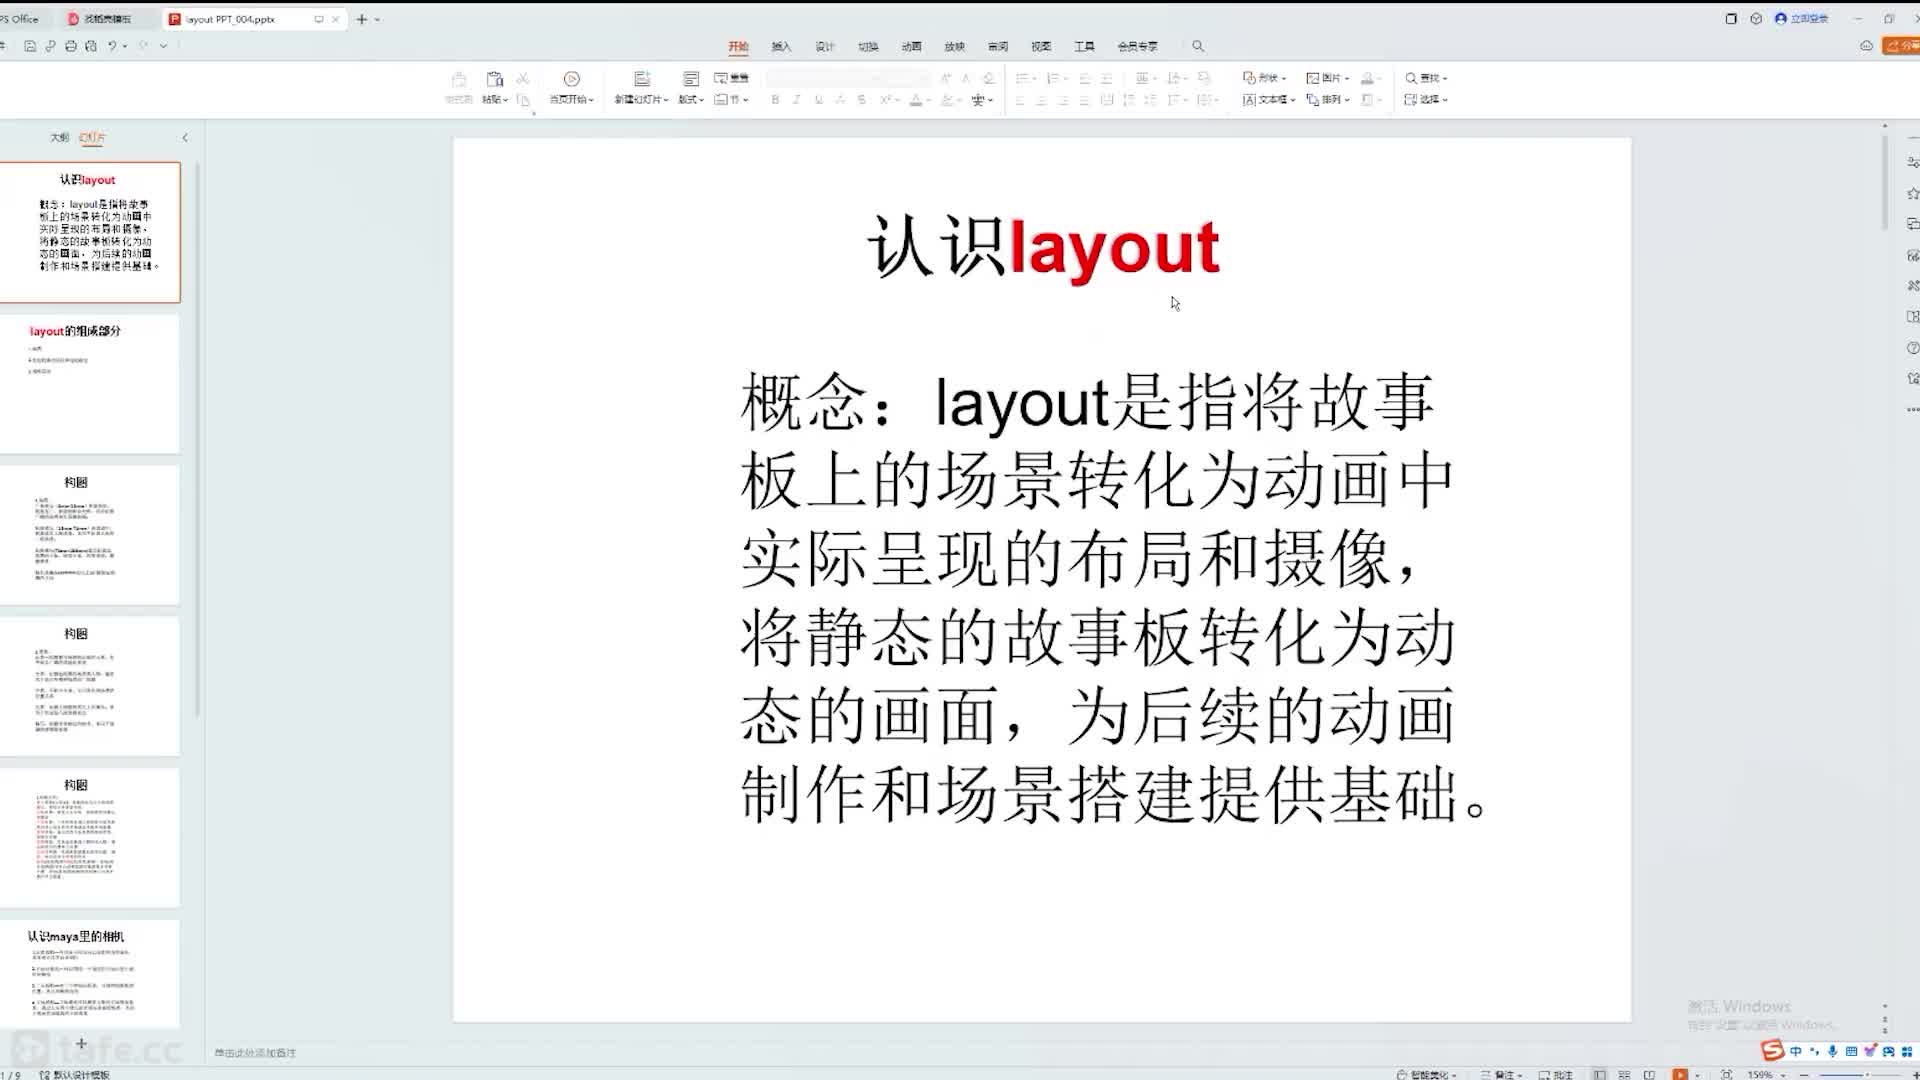Open the Animations ribbon tab
Screen dimensions: 1920x1080
pyautogui.click(x=911, y=46)
